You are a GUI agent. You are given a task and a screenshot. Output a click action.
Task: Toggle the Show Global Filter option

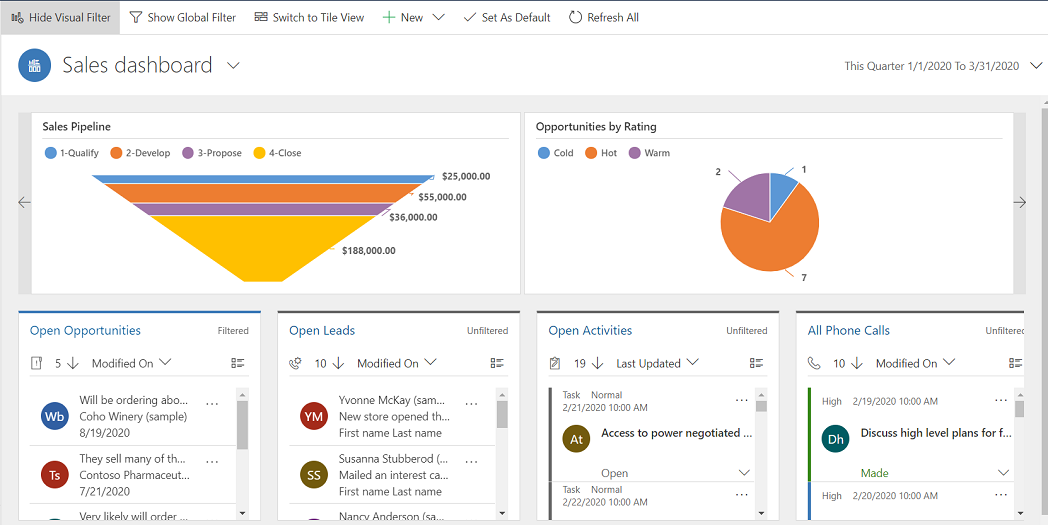click(x=182, y=17)
